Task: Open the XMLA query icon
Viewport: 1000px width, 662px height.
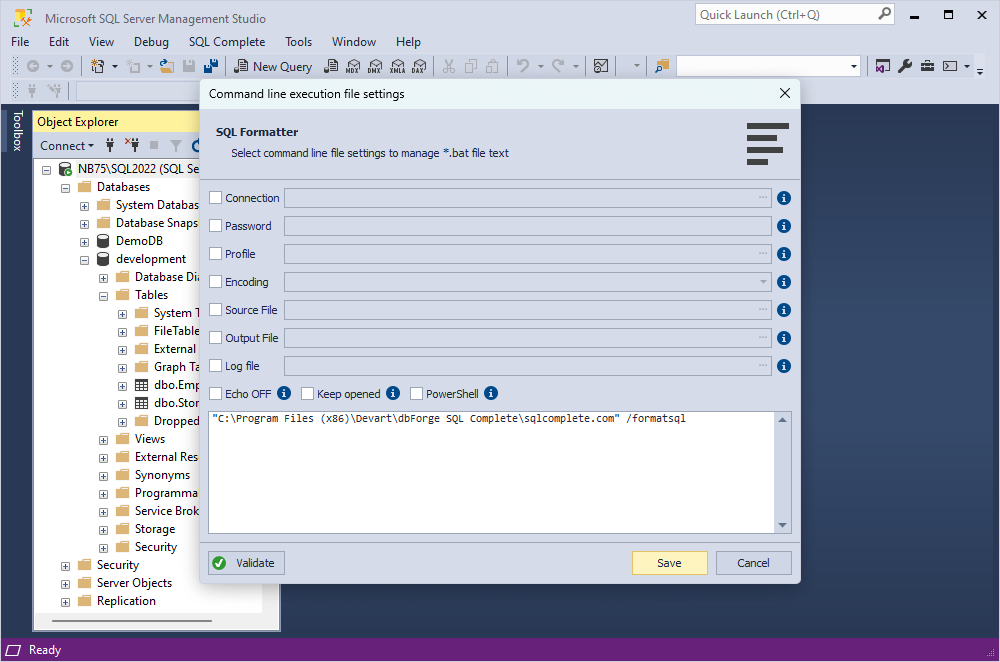Action: (x=397, y=66)
